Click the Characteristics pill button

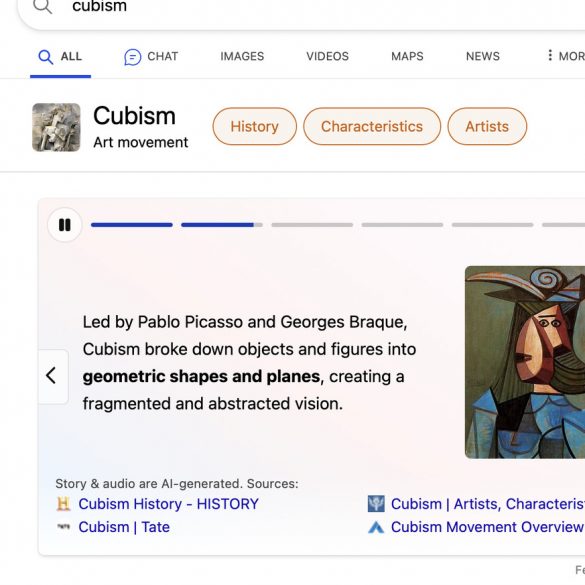pos(372,126)
